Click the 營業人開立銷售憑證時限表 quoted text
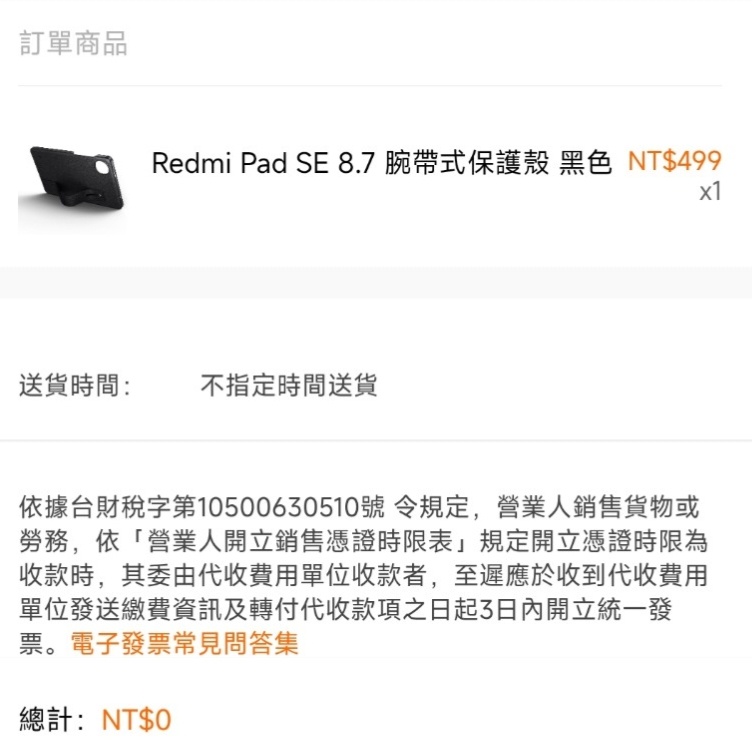 pyautogui.click(x=300, y=541)
